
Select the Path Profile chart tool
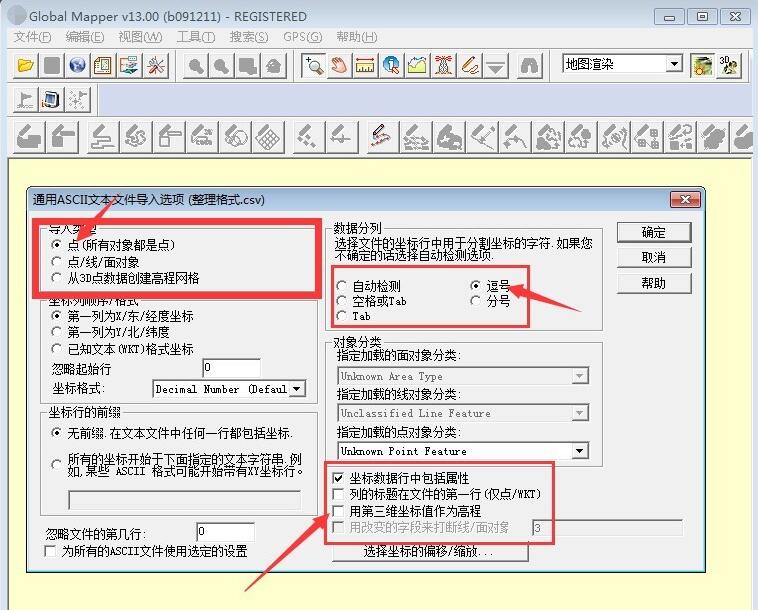tap(417, 65)
